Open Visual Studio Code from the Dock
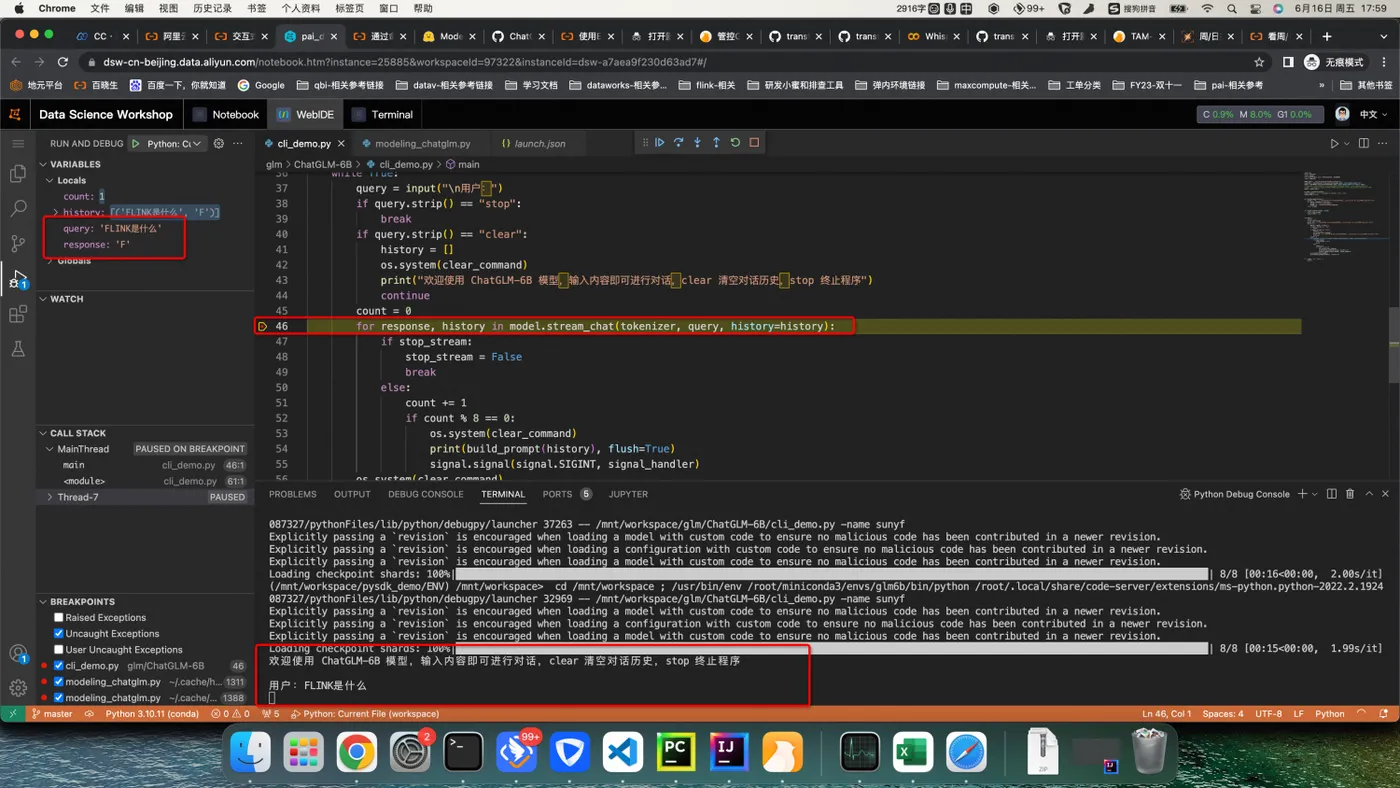1400x788 pixels. pos(623,752)
